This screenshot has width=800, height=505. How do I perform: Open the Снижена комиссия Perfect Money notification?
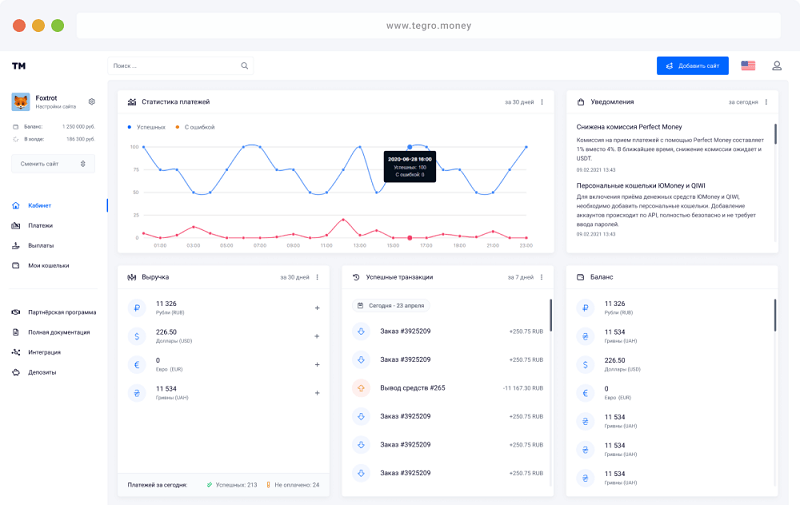pos(629,127)
